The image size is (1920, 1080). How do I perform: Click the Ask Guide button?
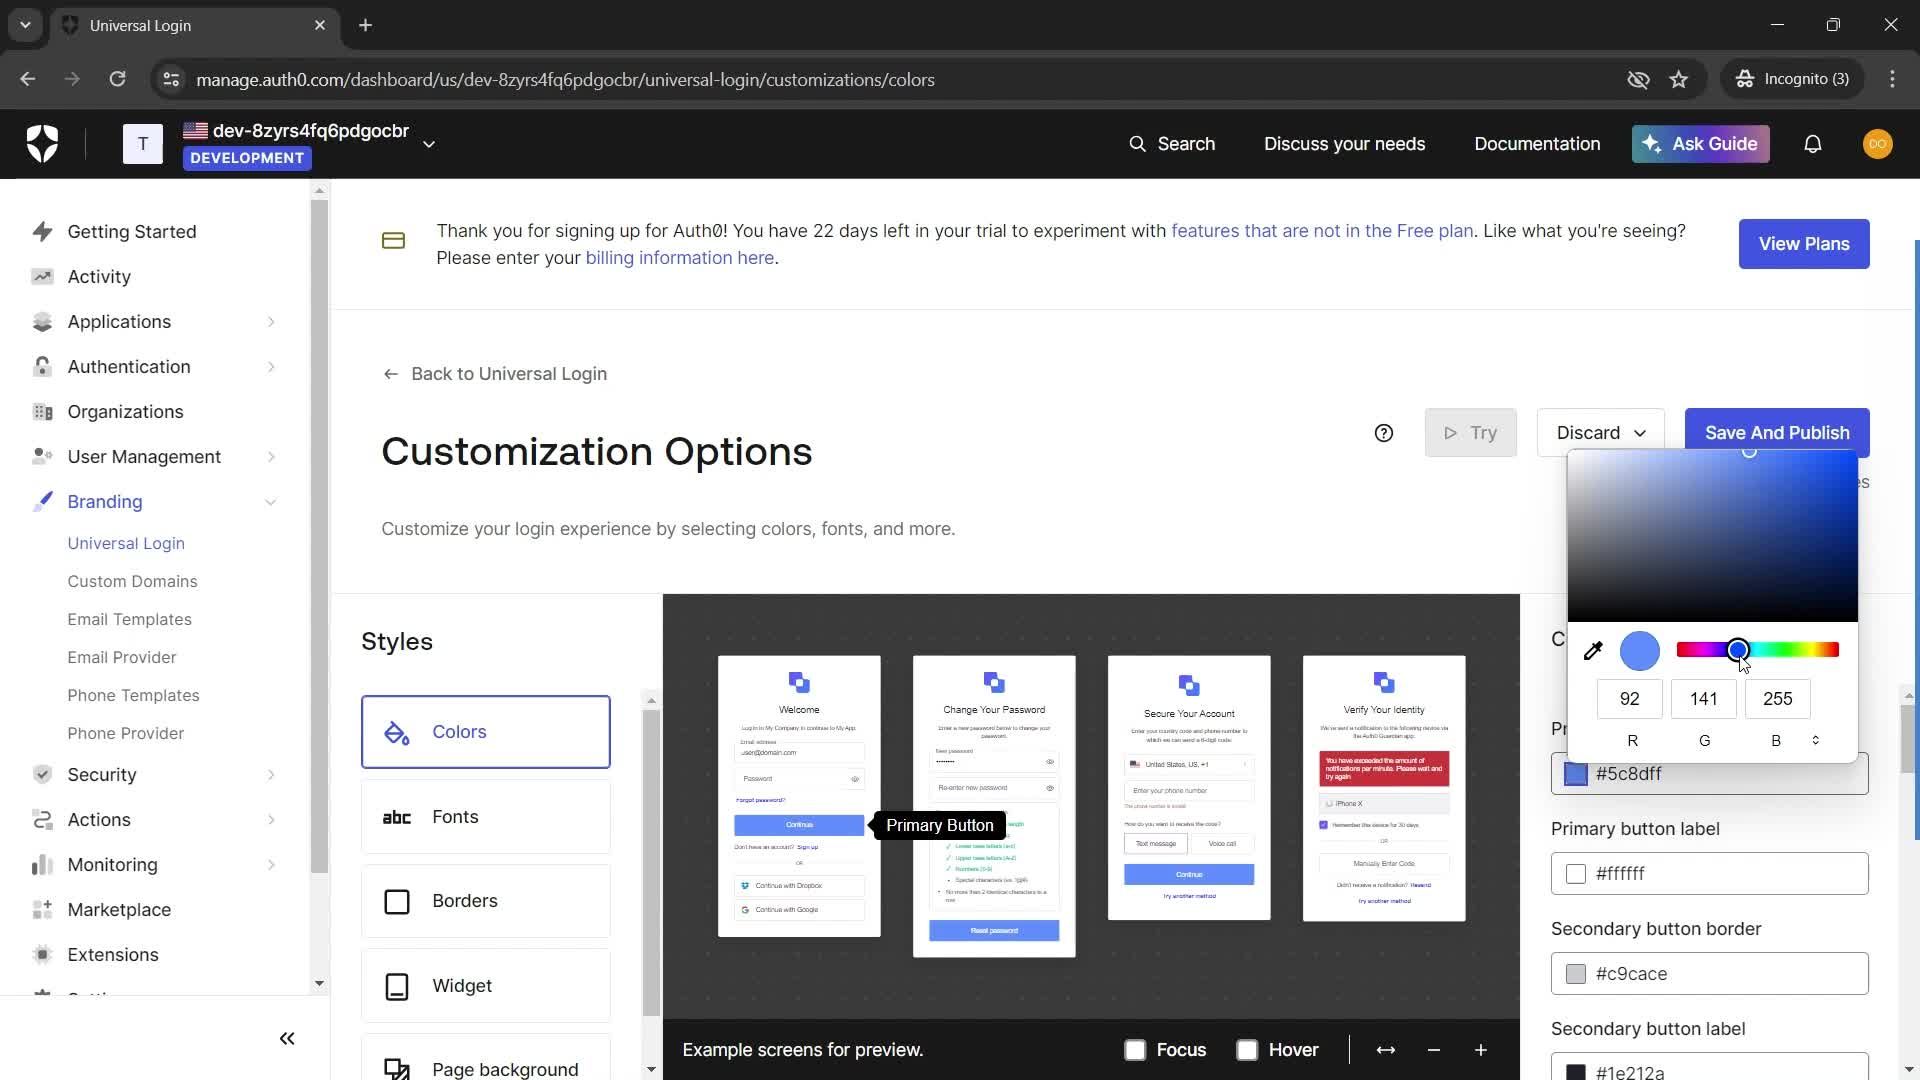pos(1700,144)
